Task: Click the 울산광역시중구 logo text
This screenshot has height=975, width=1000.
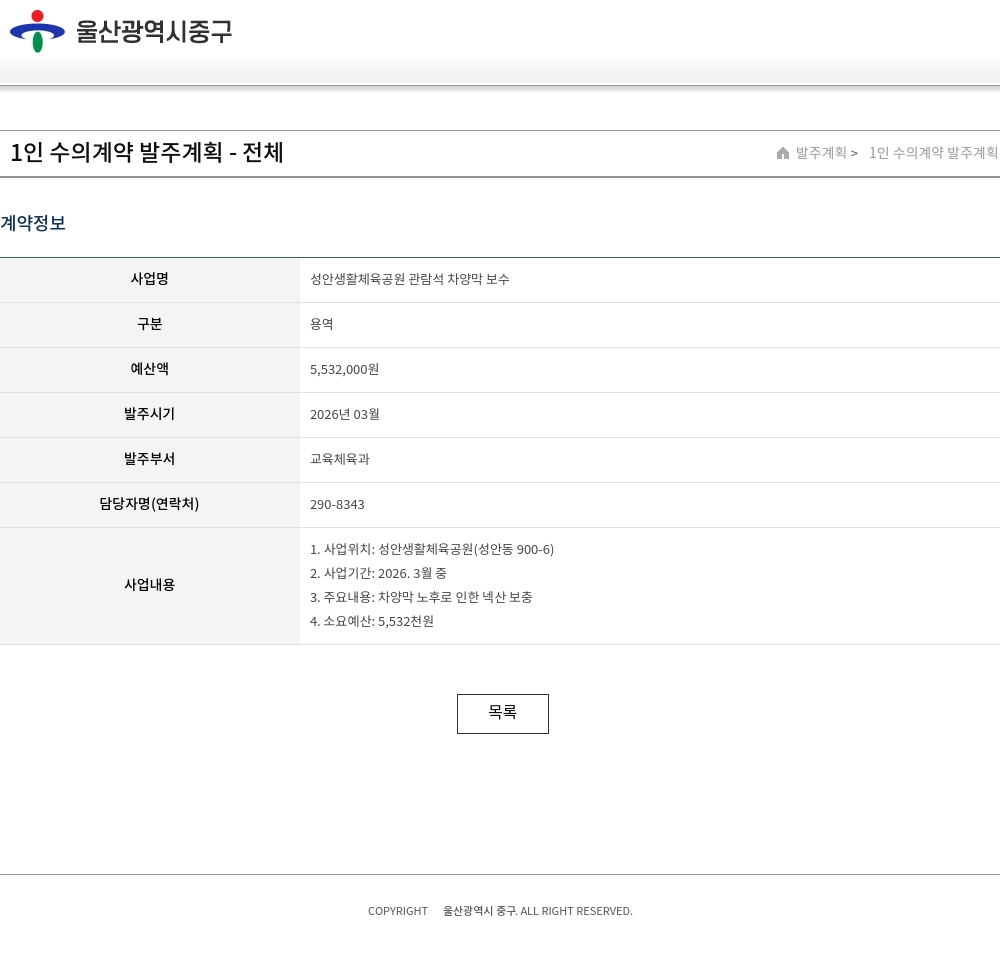Action: point(154,32)
